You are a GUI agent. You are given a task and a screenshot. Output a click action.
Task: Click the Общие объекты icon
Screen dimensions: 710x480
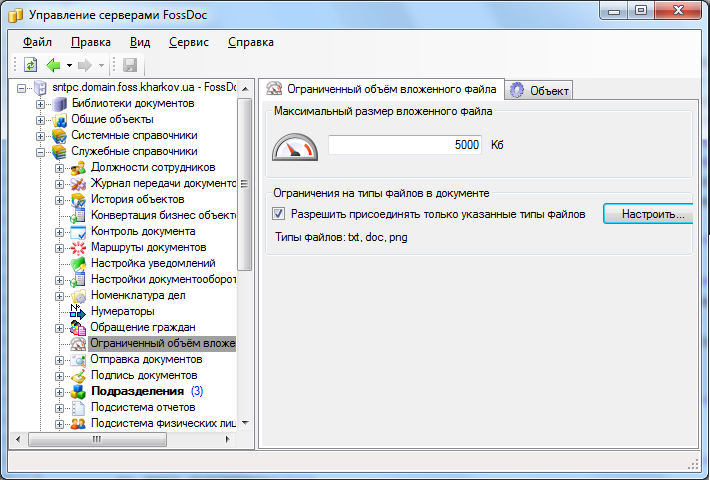tap(59, 120)
